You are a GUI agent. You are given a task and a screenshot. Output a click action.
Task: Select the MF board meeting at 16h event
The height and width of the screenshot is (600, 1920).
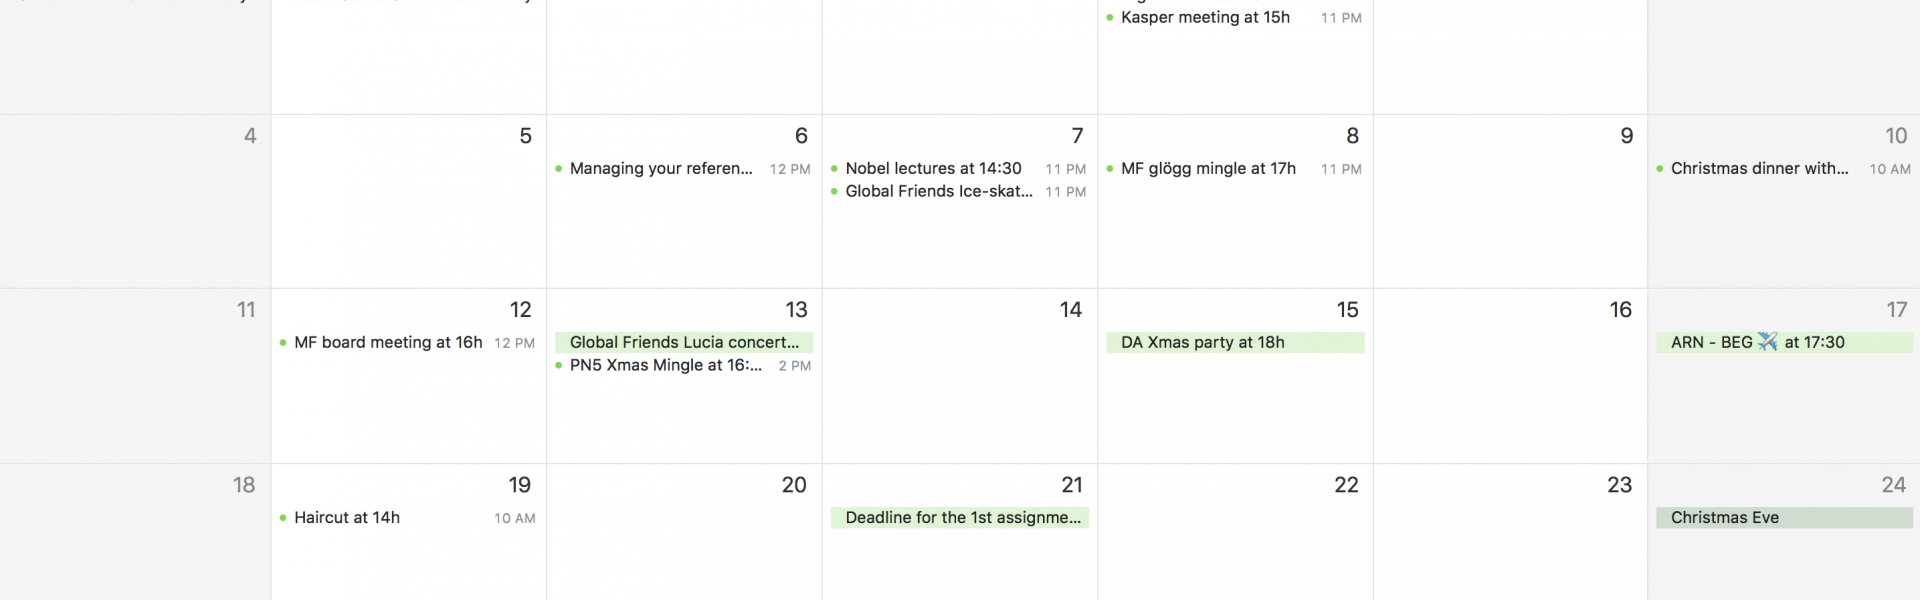(x=408, y=343)
